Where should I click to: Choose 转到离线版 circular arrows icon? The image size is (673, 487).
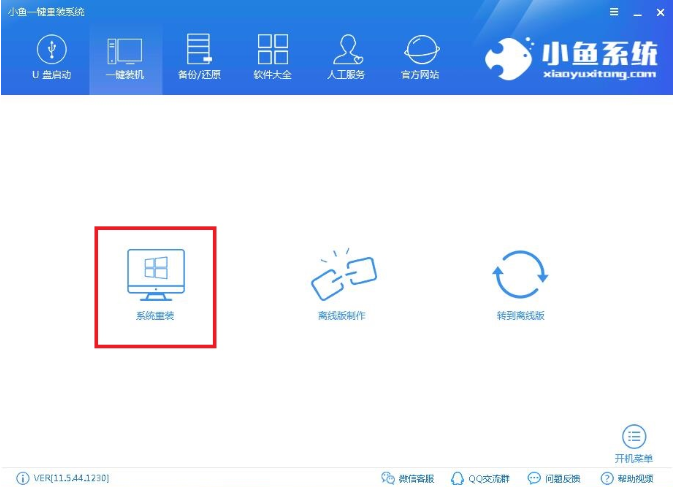(520, 273)
